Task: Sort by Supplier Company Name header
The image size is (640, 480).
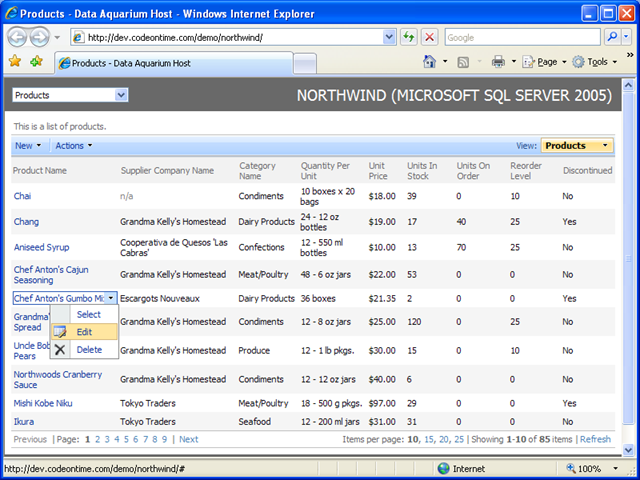Action: point(167,171)
